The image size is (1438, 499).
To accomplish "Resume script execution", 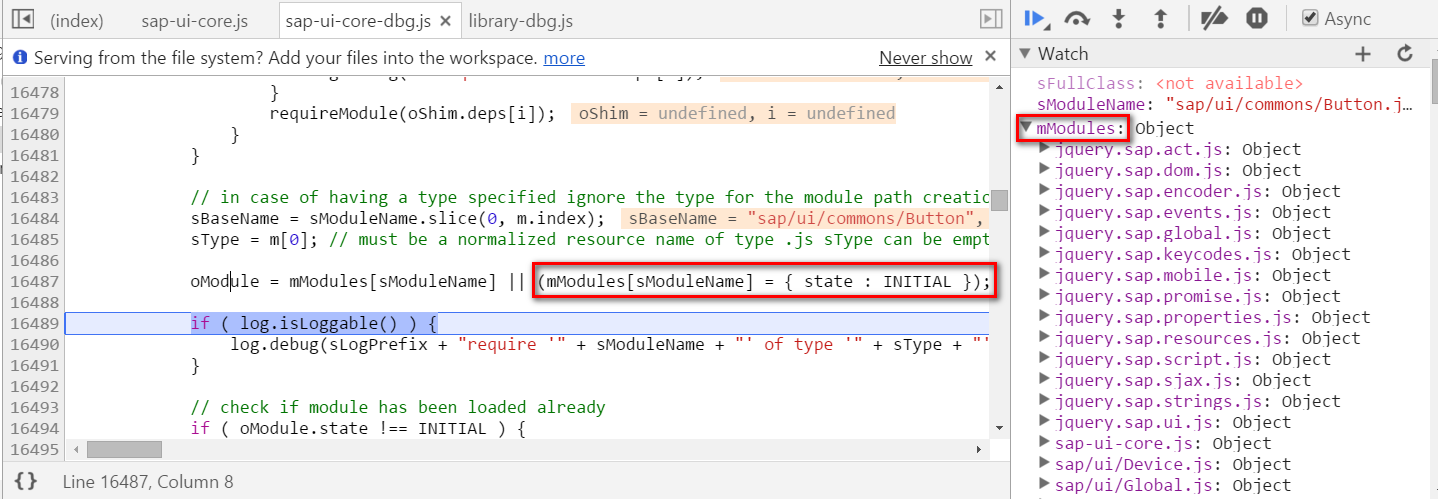I will pyautogui.click(x=1036, y=18).
